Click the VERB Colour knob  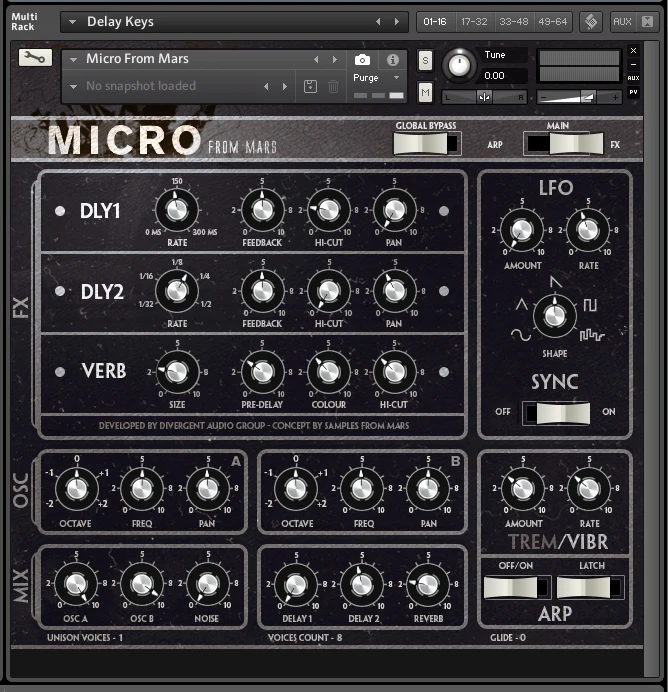pyautogui.click(x=329, y=372)
